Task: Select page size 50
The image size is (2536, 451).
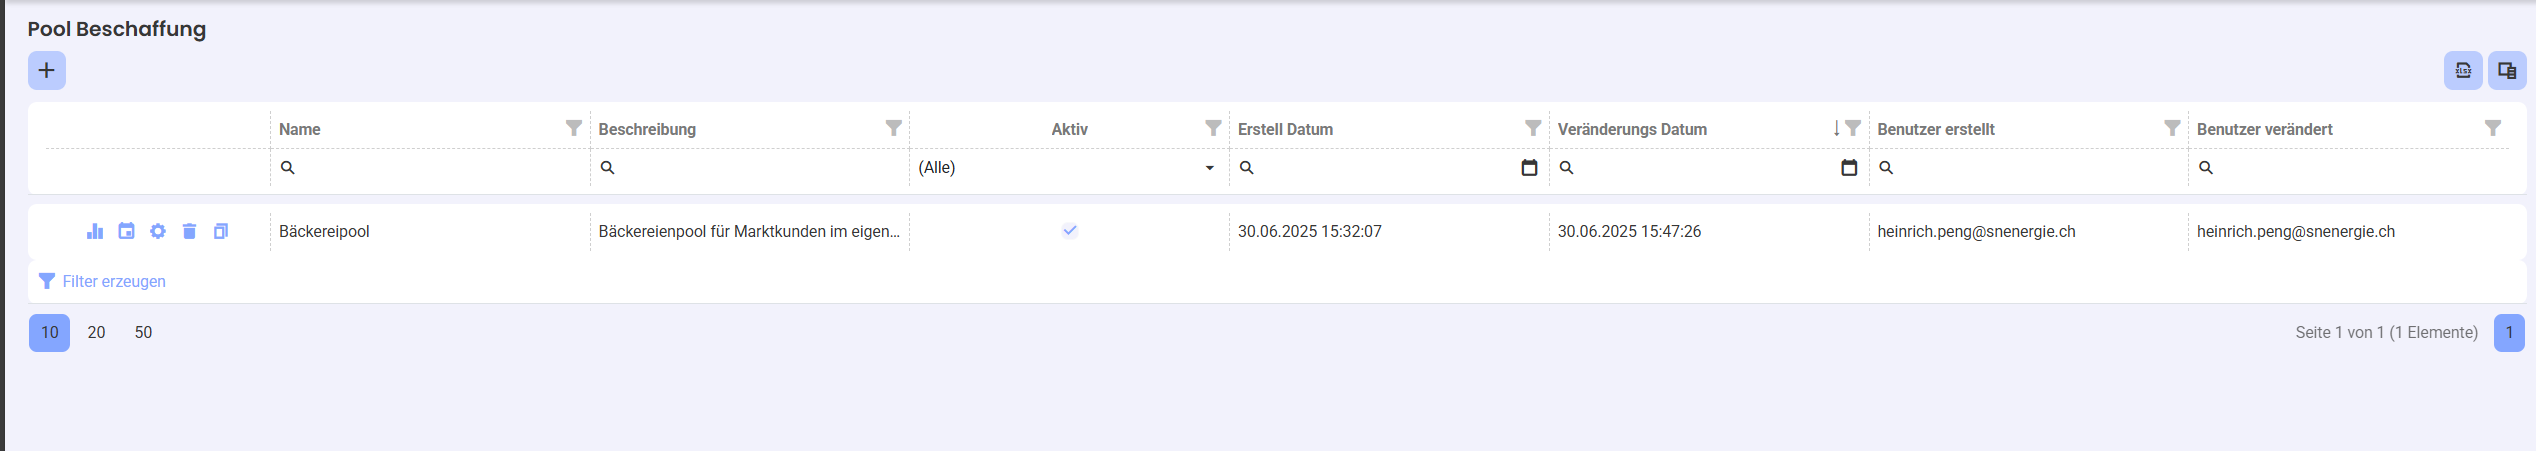Action: [143, 332]
